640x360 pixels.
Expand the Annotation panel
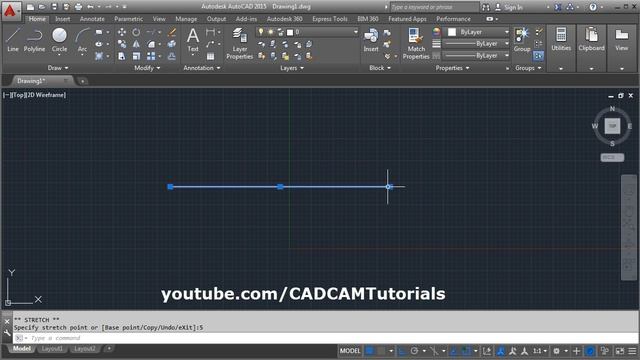point(202,68)
